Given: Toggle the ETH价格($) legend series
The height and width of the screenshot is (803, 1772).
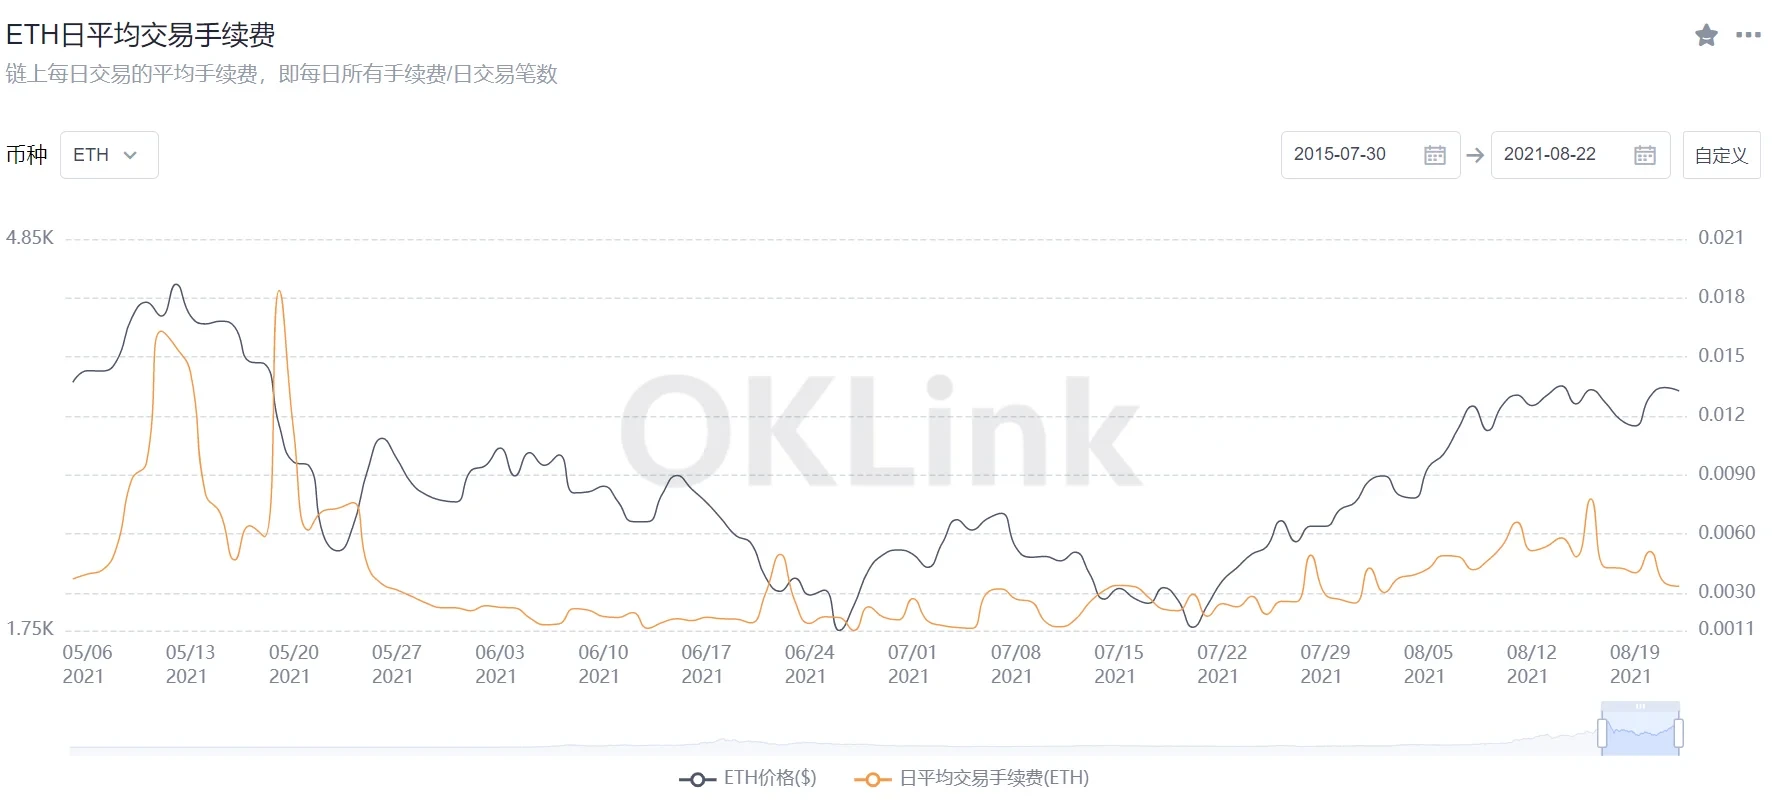Looking at the screenshot, I should pyautogui.click(x=748, y=778).
